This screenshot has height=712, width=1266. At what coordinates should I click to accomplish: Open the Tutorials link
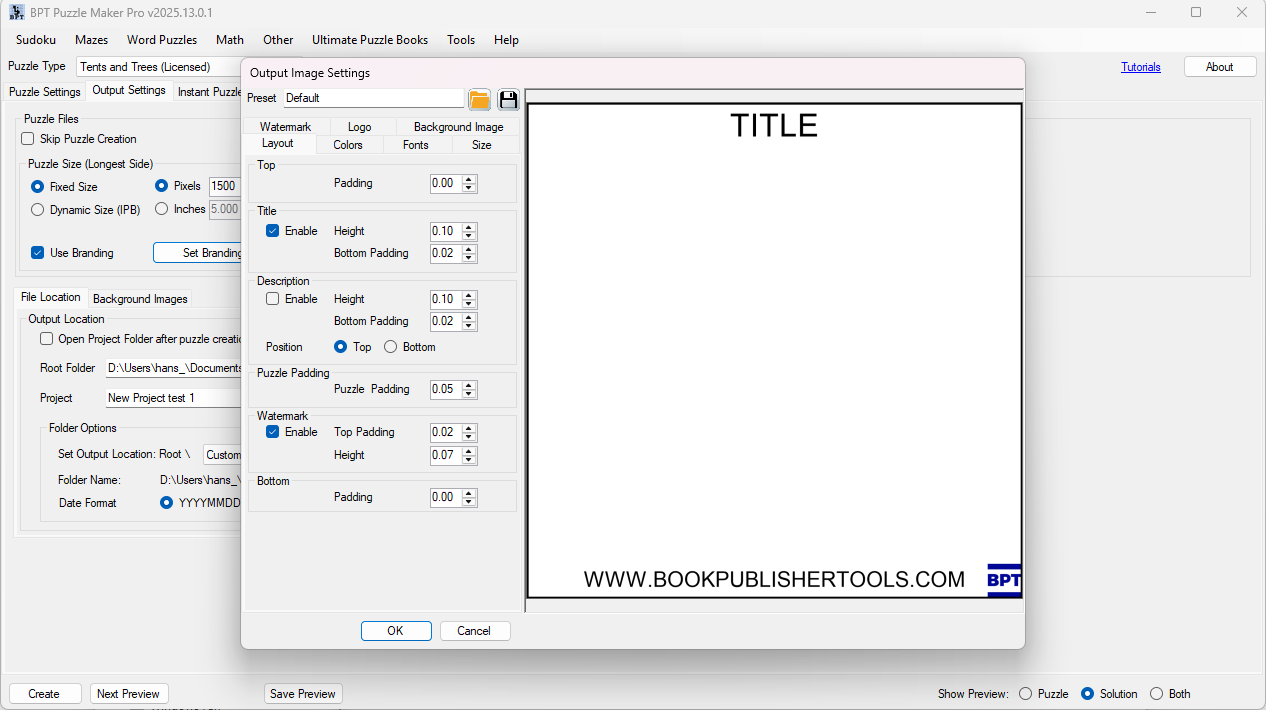click(x=1140, y=67)
